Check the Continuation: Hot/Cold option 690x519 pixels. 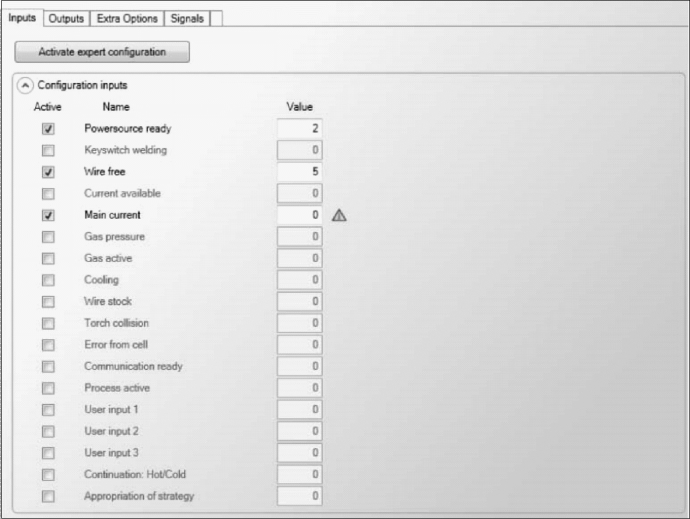48,474
